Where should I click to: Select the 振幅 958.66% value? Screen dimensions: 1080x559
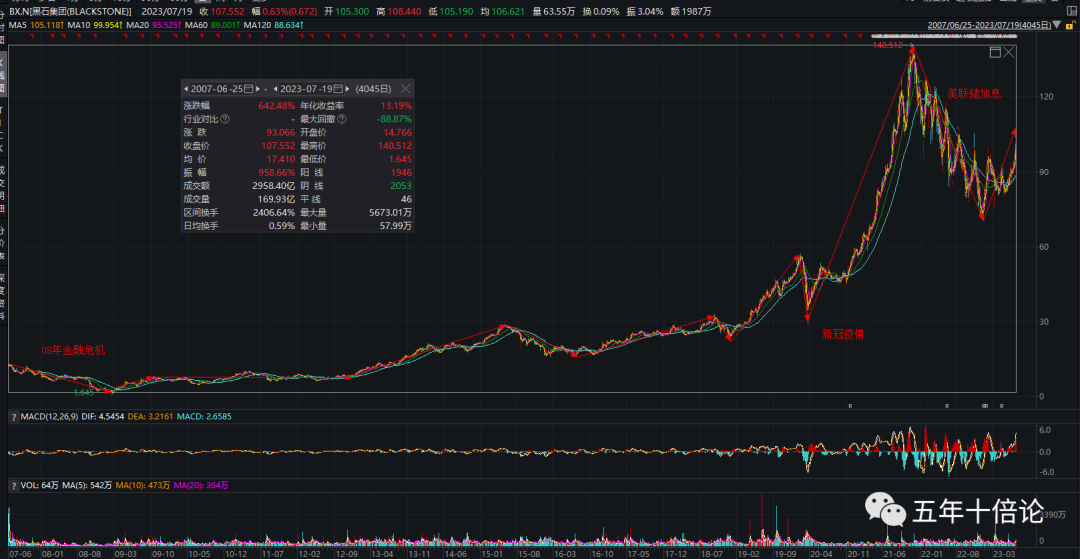[x=279, y=173]
